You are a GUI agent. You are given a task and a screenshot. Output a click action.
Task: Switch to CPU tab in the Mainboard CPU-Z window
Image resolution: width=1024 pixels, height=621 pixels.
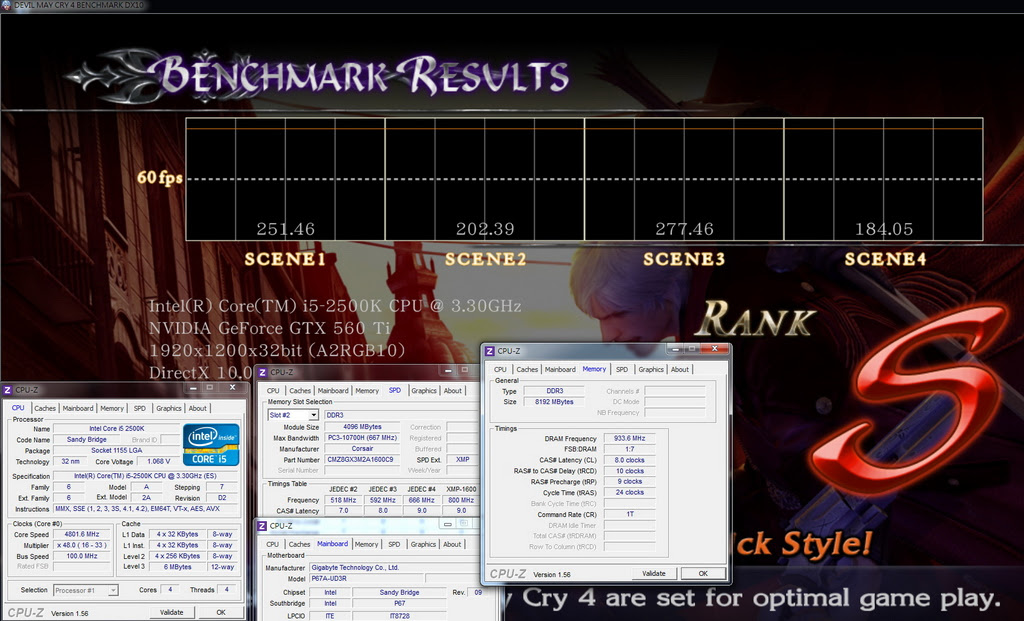272,544
